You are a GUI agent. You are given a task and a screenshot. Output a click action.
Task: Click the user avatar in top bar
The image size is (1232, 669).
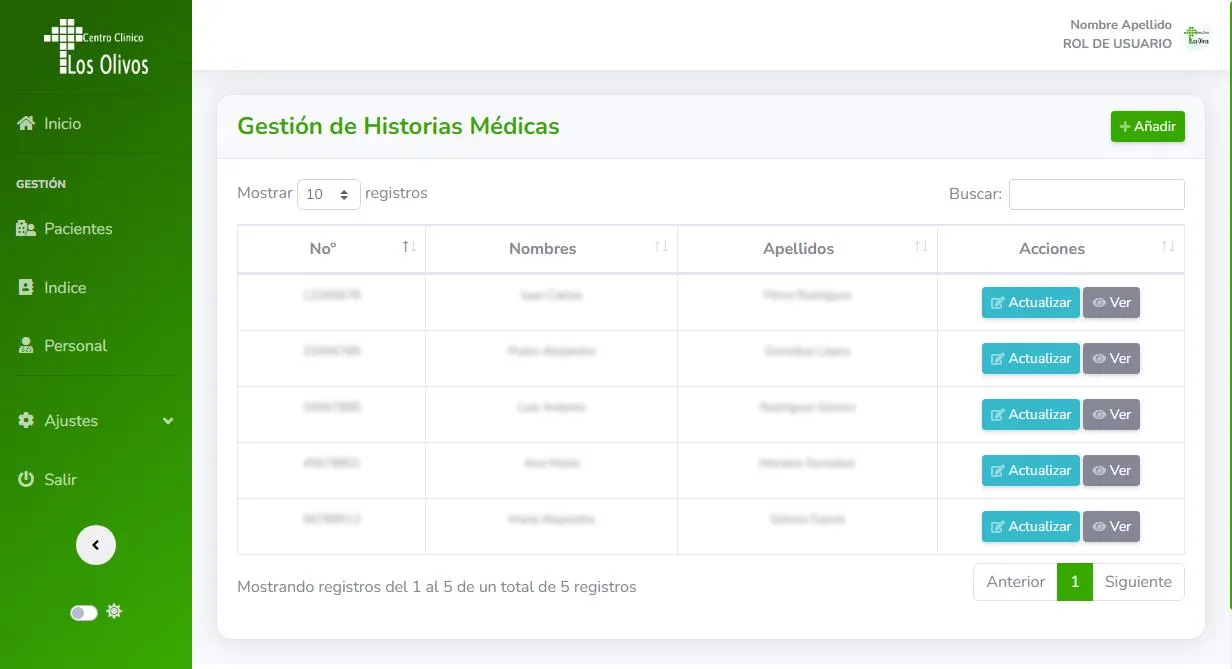1196,36
